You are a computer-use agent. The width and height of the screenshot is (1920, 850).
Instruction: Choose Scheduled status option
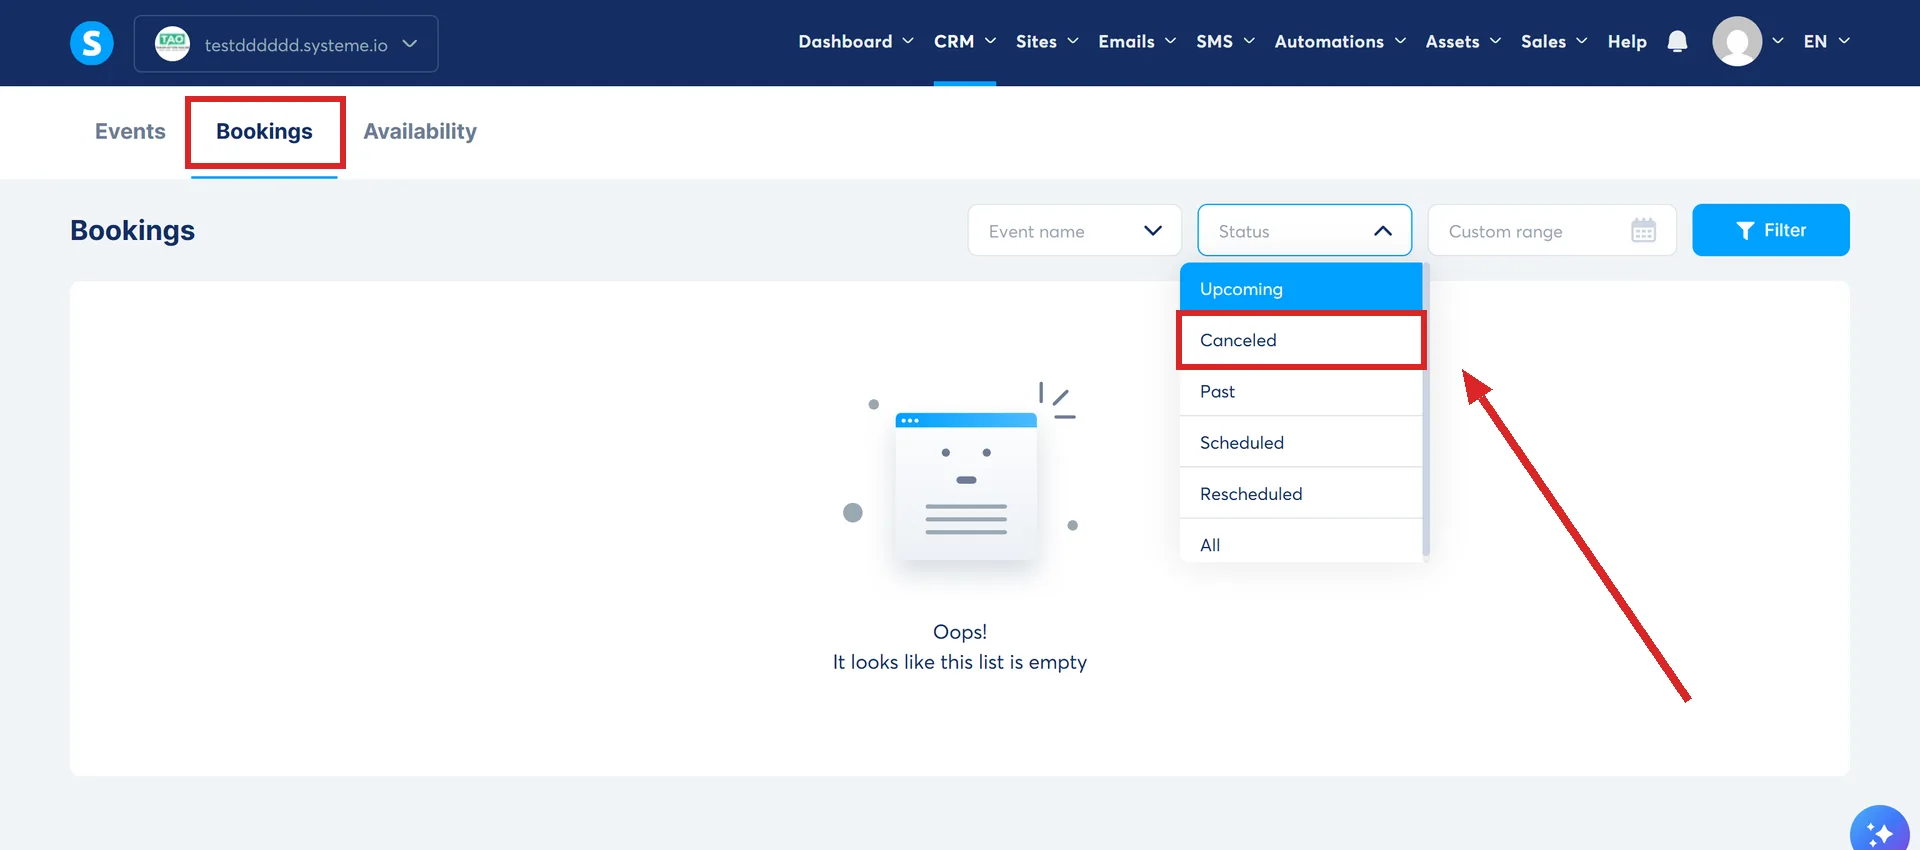[1300, 442]
